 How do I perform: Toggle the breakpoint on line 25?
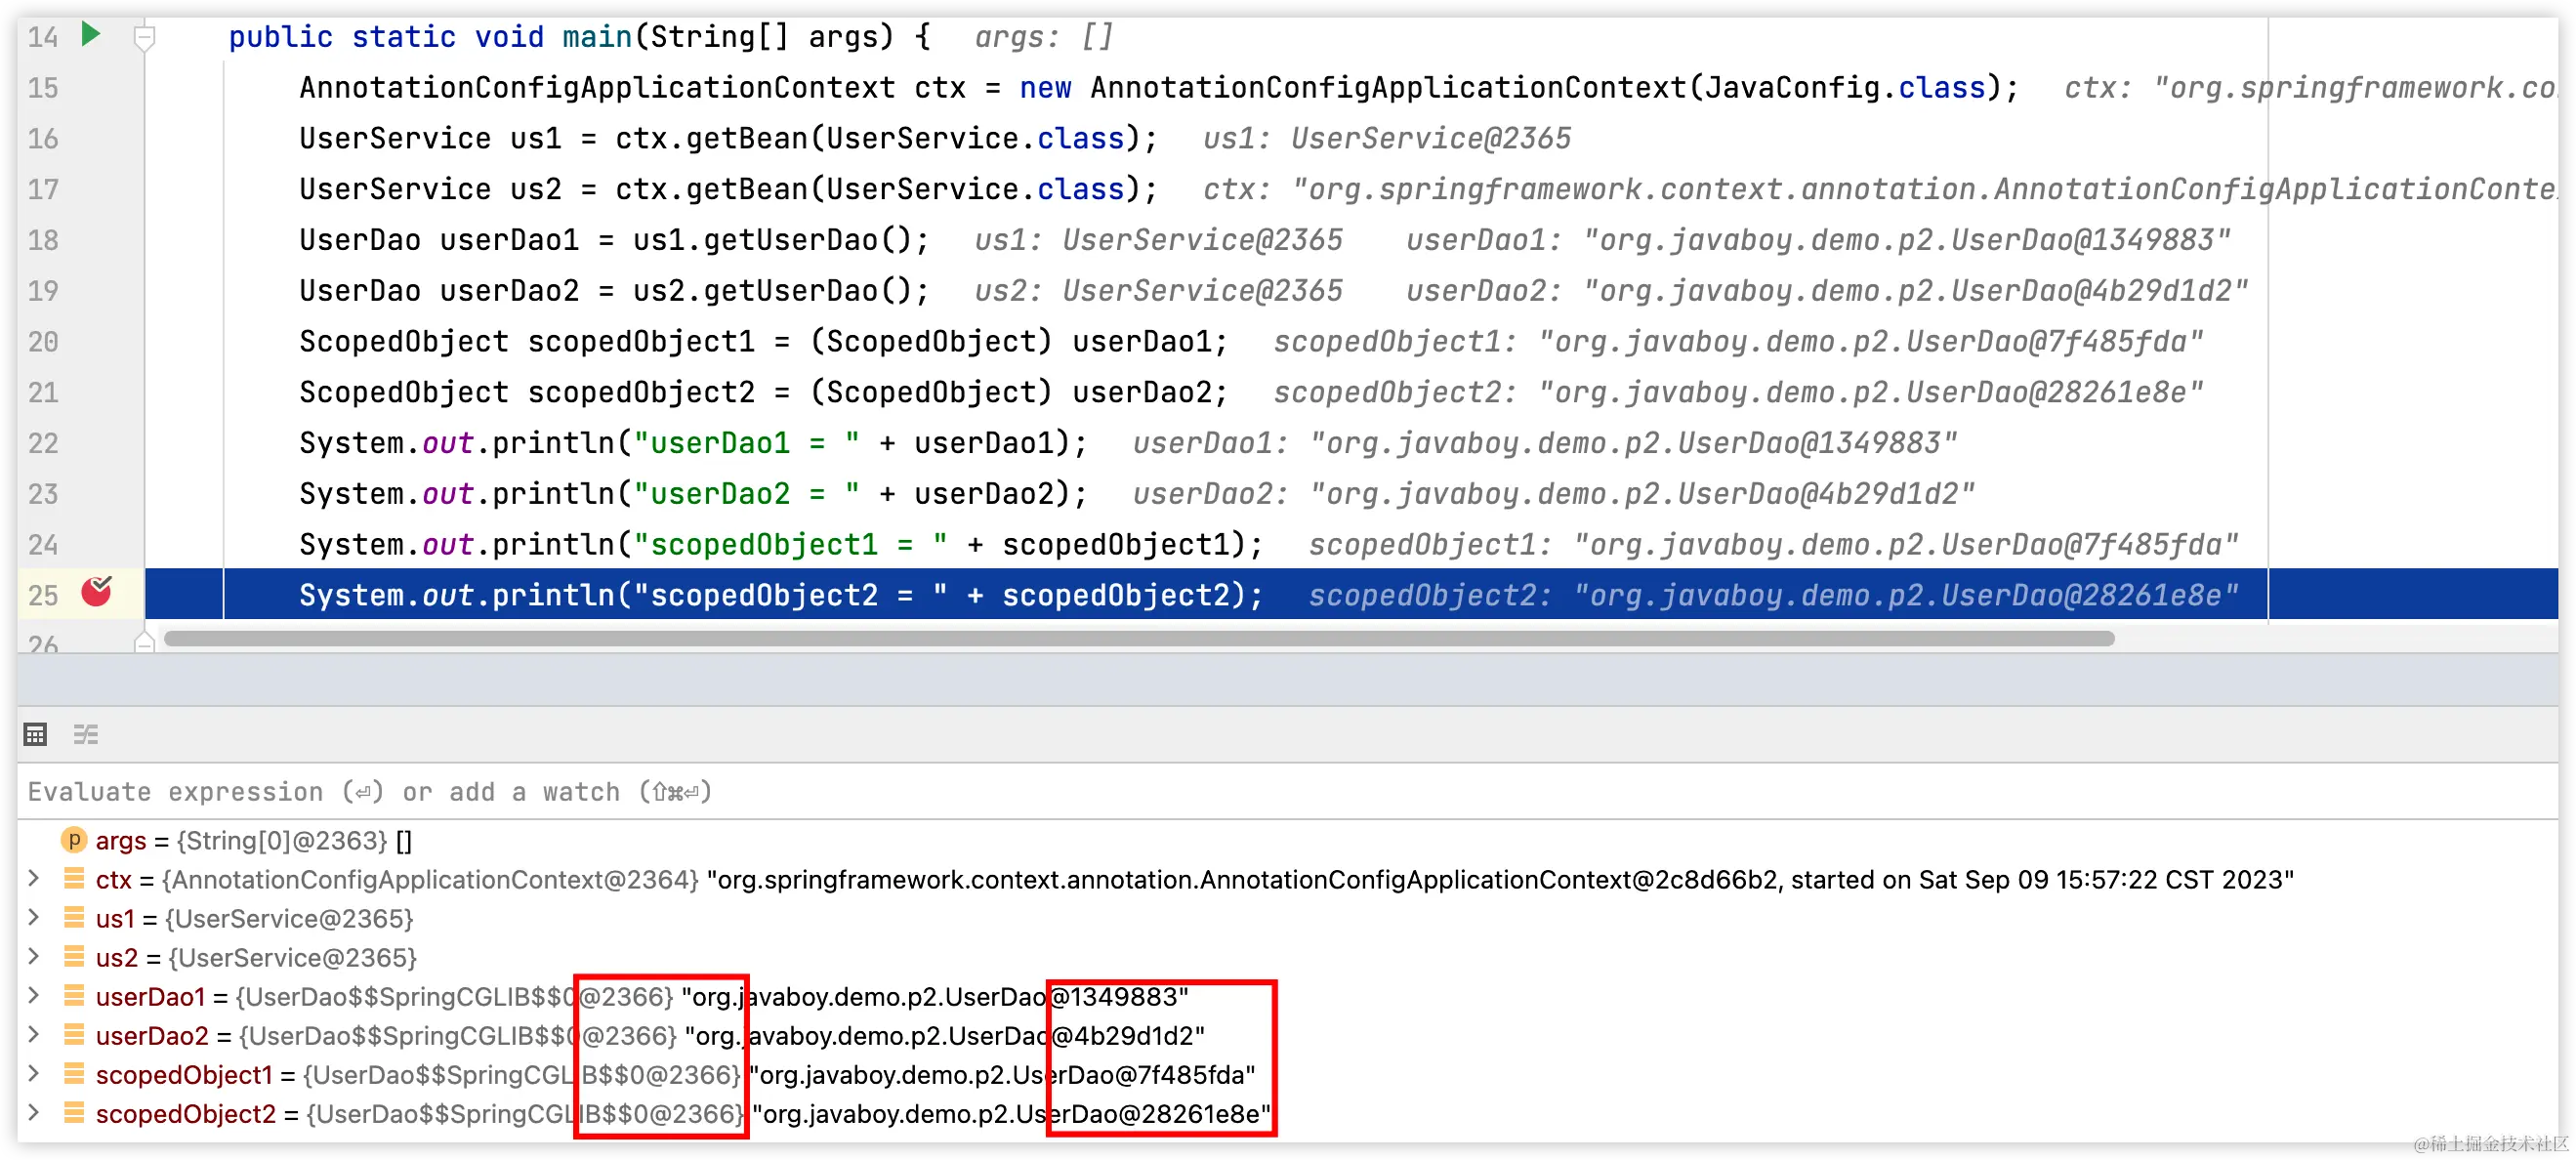[97, 592]
